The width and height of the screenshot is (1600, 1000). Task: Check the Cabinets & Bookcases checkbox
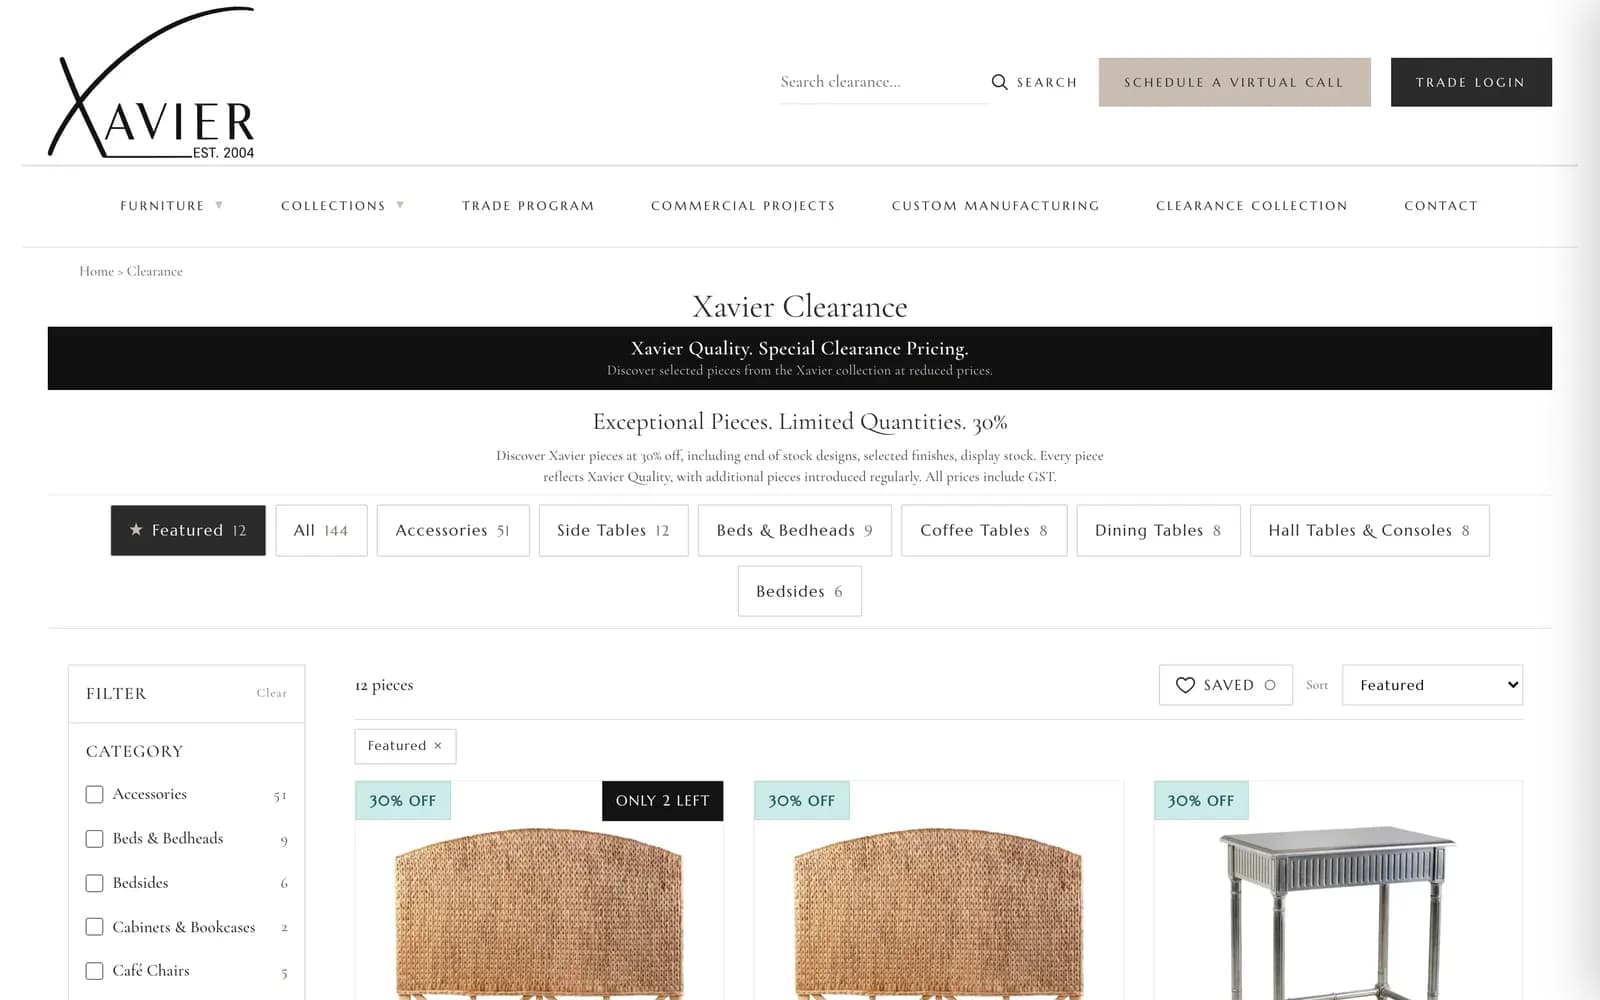(94, 927)
